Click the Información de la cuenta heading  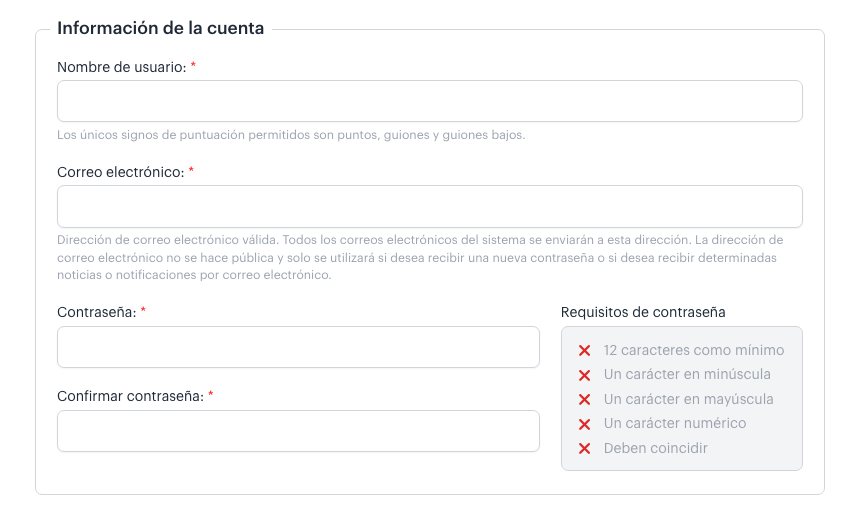(160, 29)
